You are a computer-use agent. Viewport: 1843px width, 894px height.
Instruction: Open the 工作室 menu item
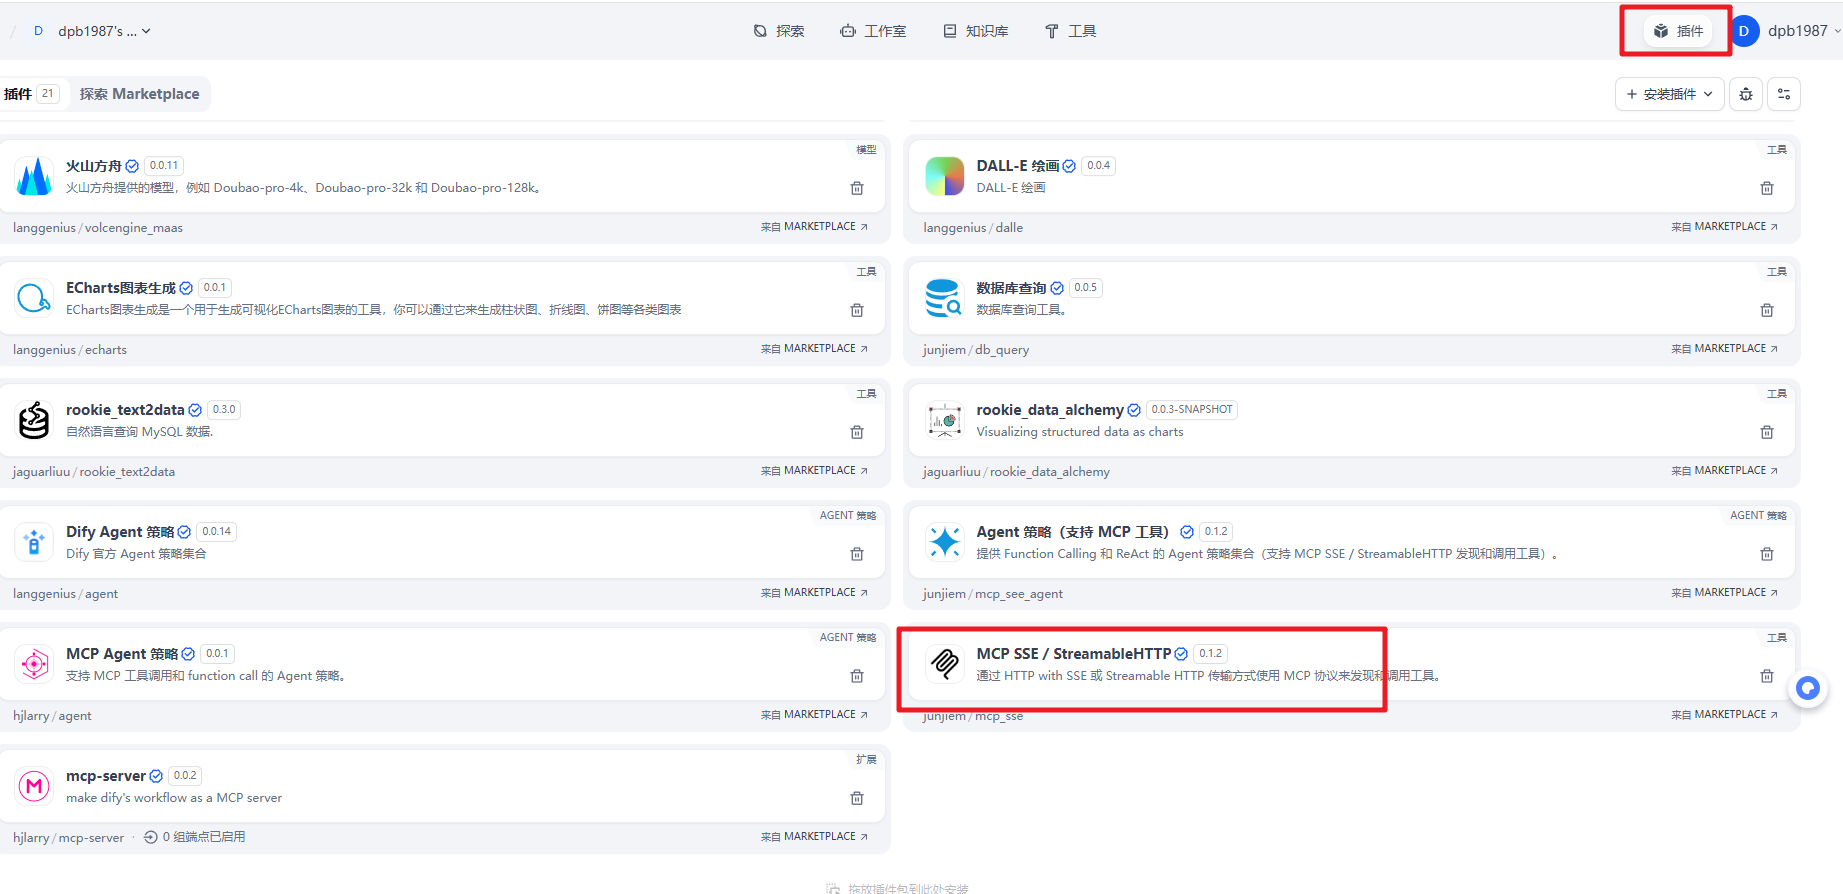click(873, 31)
